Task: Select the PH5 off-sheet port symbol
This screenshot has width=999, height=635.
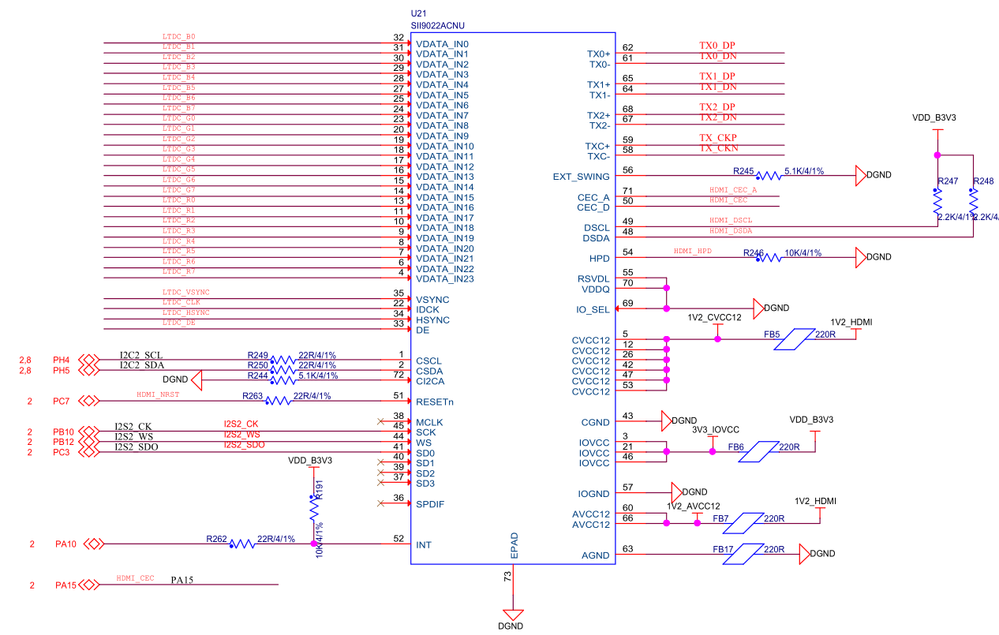Action: point(89,370)
